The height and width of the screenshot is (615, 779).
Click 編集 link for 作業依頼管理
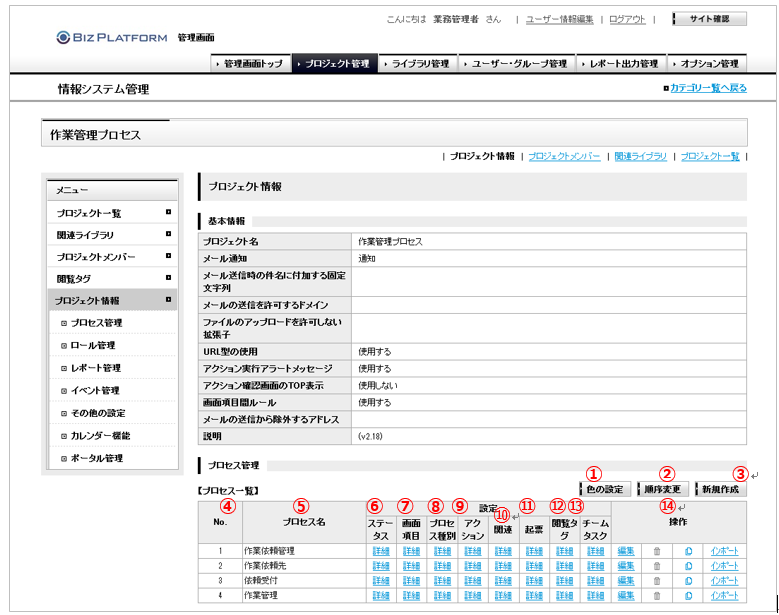(626, 551)
